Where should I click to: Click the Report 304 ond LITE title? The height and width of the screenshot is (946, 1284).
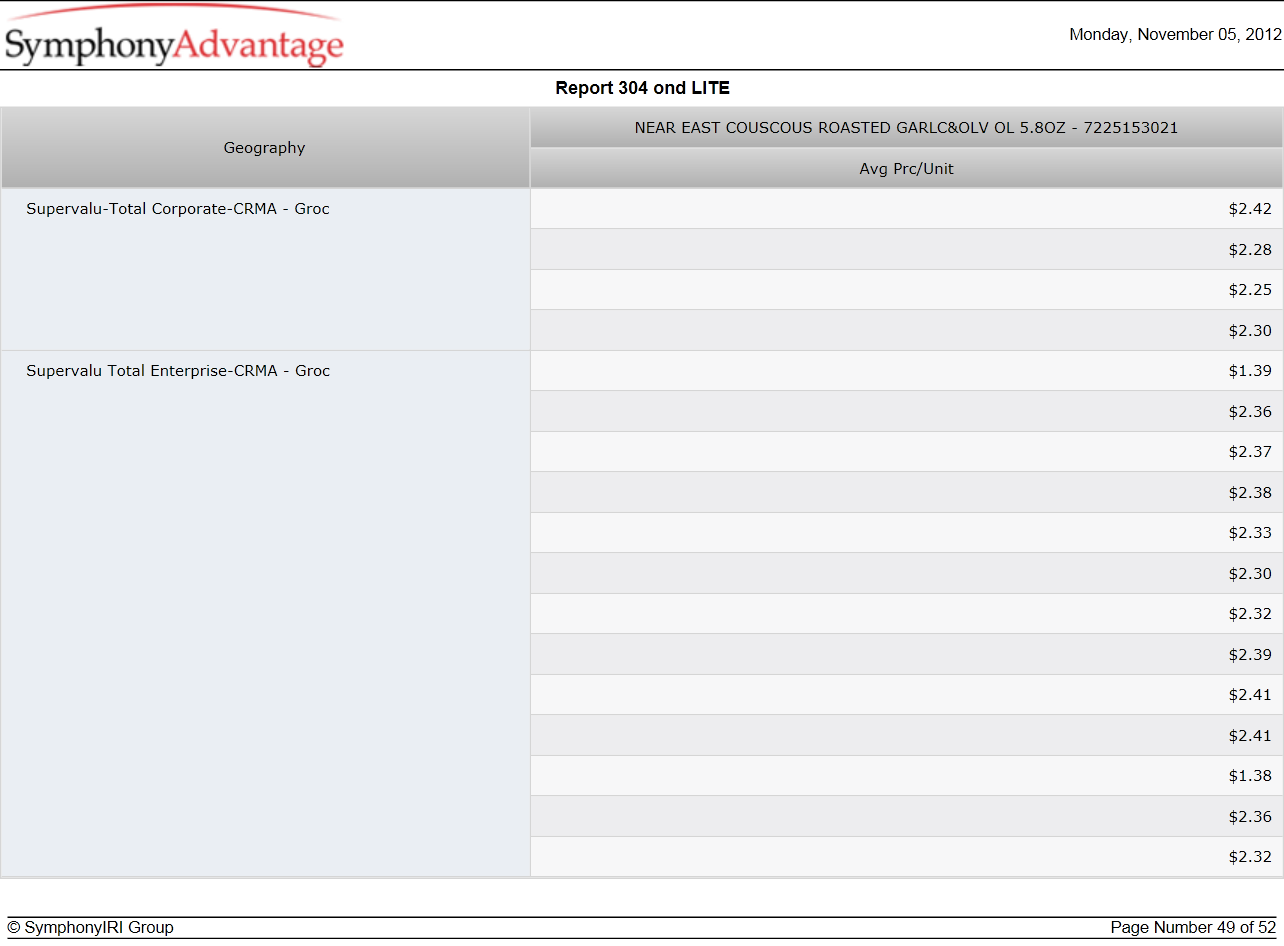pyautogui.click(x=643, y=88)
